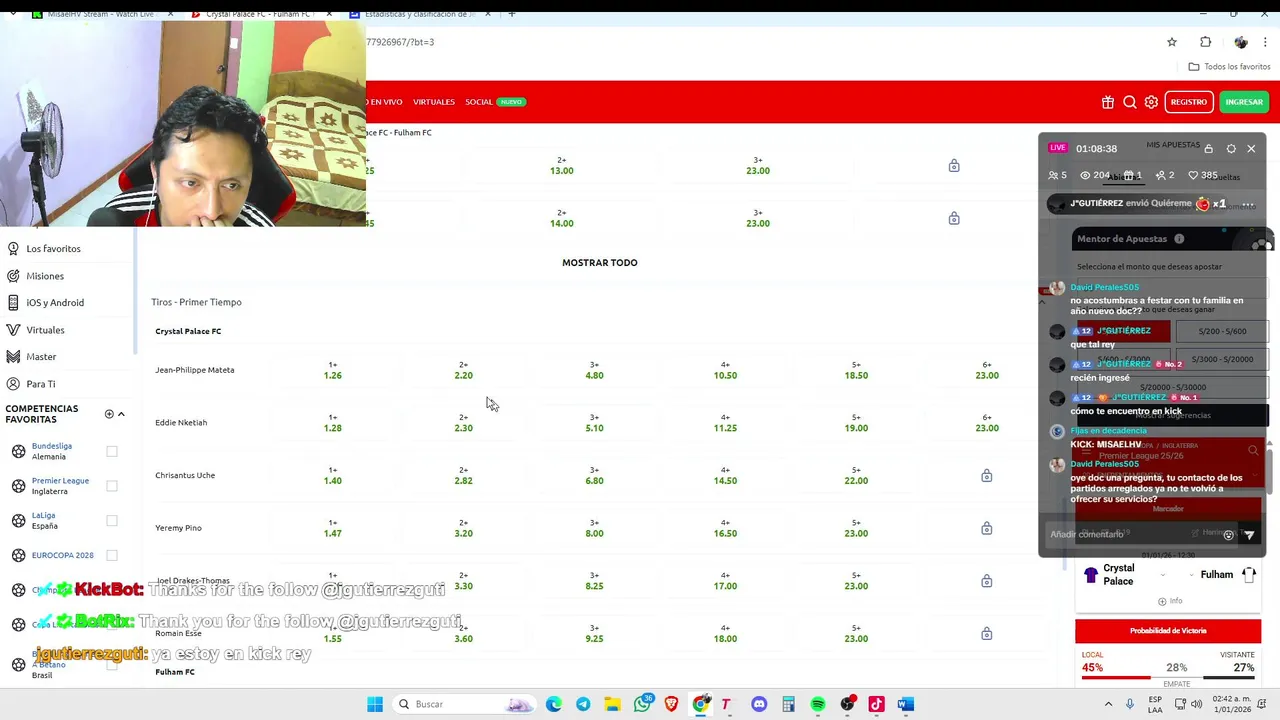
Task: Open WhatsApp from the taskbar
Action: [x=642, y=704]
